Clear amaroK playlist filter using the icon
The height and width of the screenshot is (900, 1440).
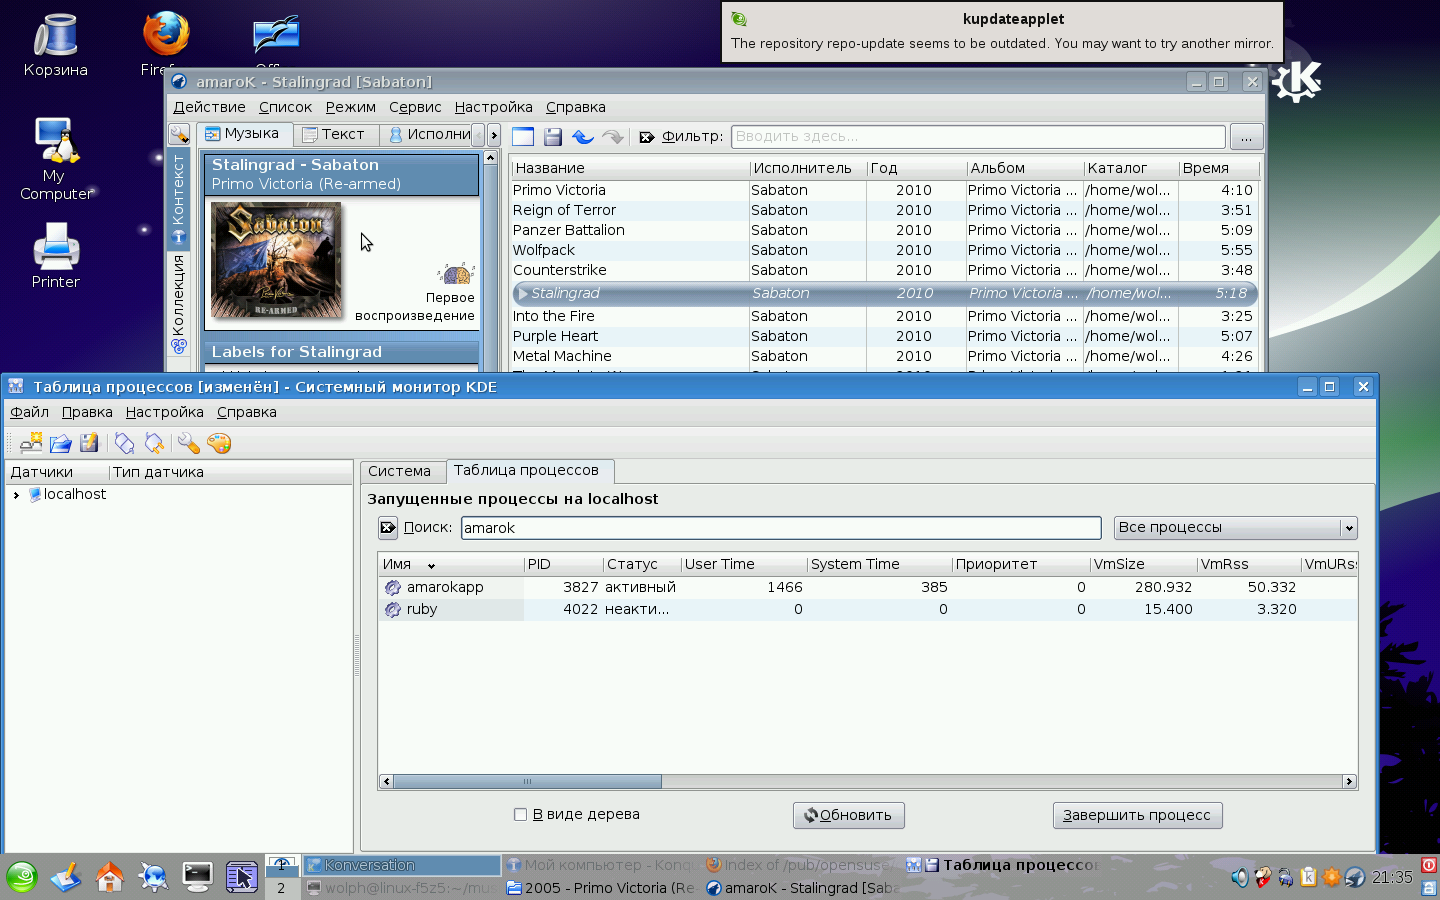[647, 137]
